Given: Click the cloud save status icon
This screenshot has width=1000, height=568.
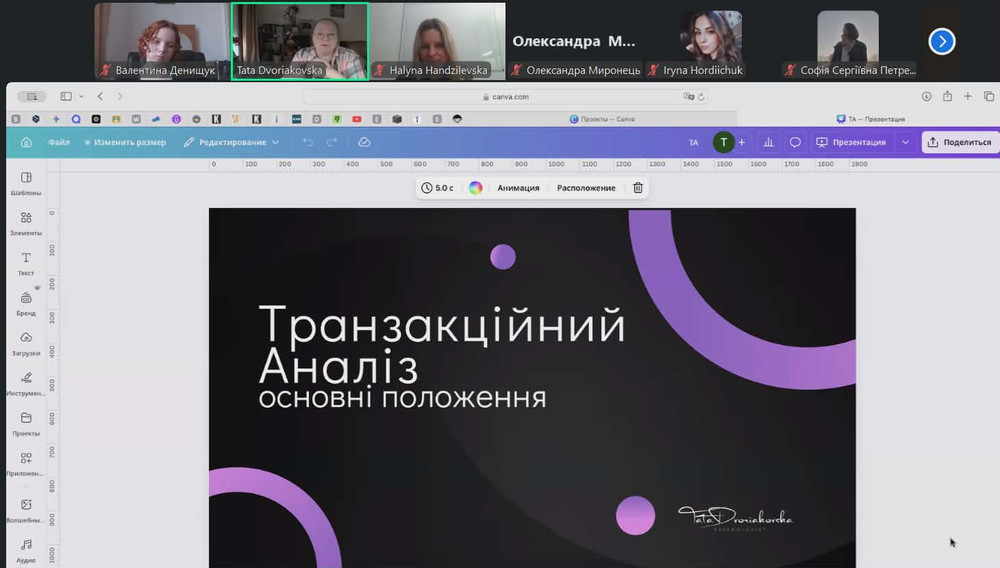Looking at the screenshot, I should coord(364,142).
